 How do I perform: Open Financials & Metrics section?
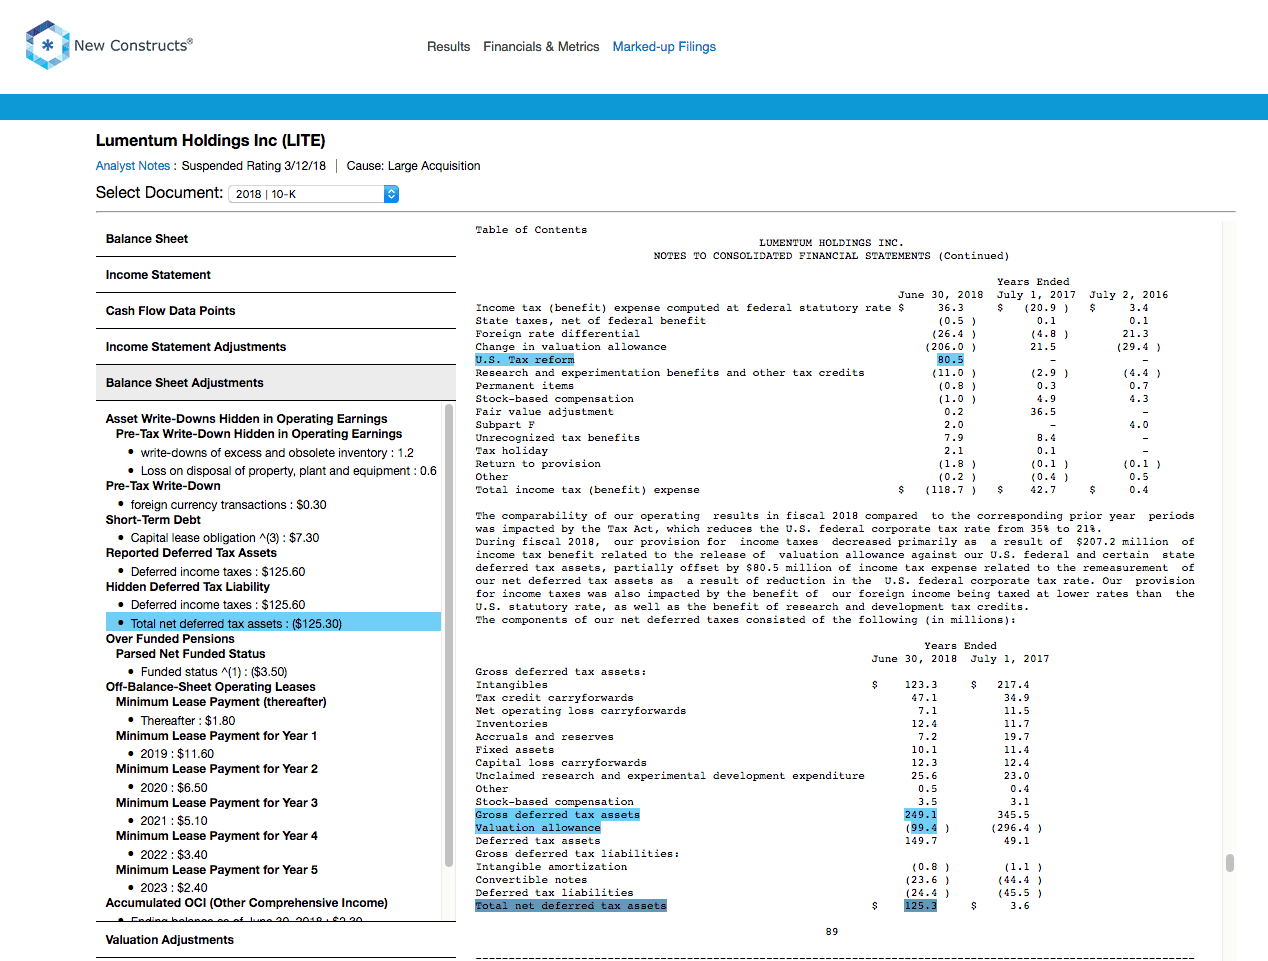tap(541, 47)
